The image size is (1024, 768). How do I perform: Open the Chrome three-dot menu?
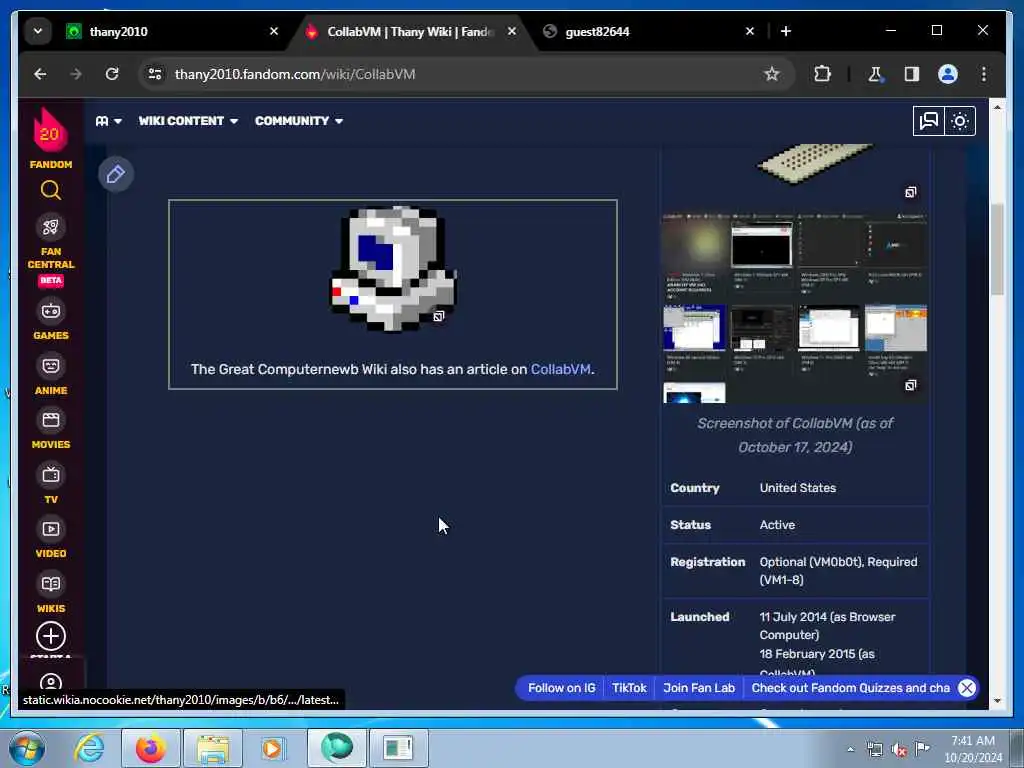pos(984,74)
